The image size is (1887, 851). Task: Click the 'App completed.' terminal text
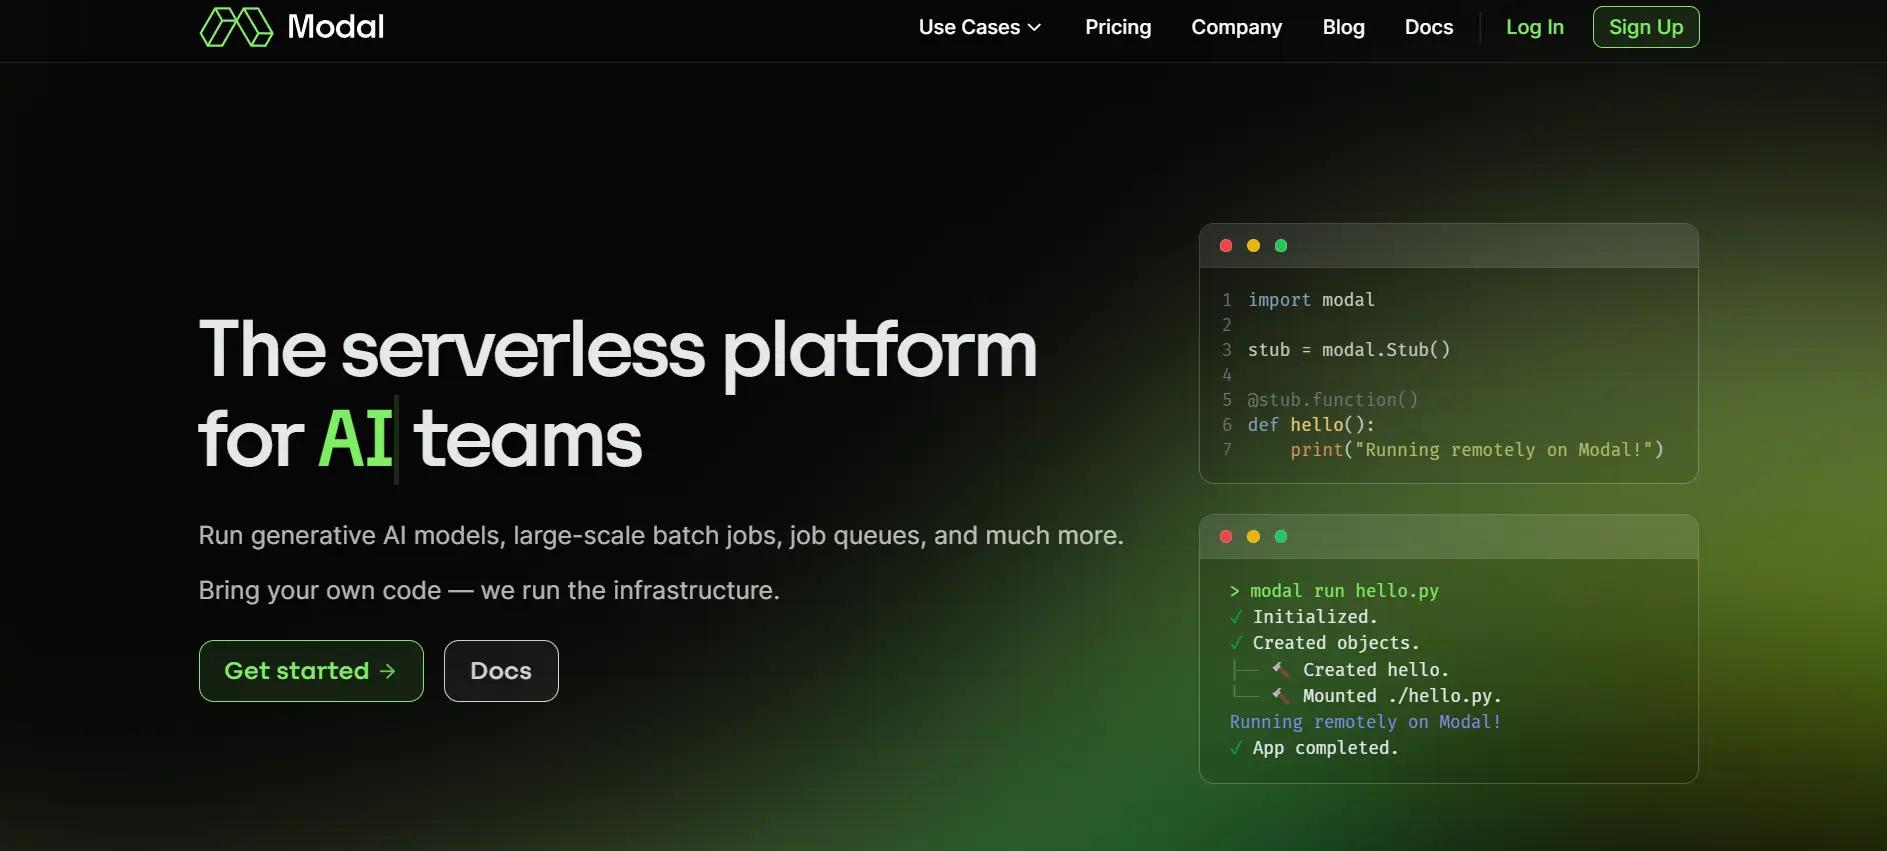[x=1325, y=748]
